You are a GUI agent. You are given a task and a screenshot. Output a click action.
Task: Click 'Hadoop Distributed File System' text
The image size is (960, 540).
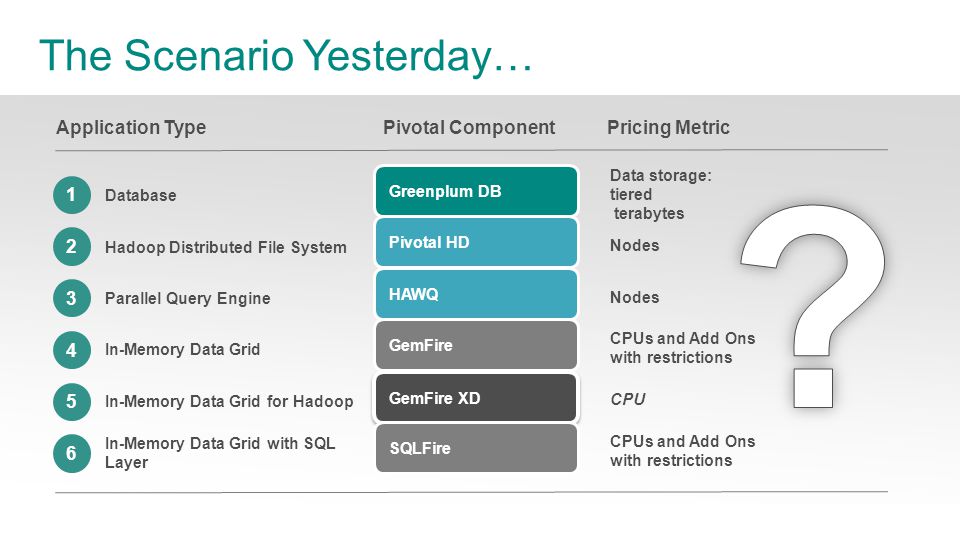226,247
